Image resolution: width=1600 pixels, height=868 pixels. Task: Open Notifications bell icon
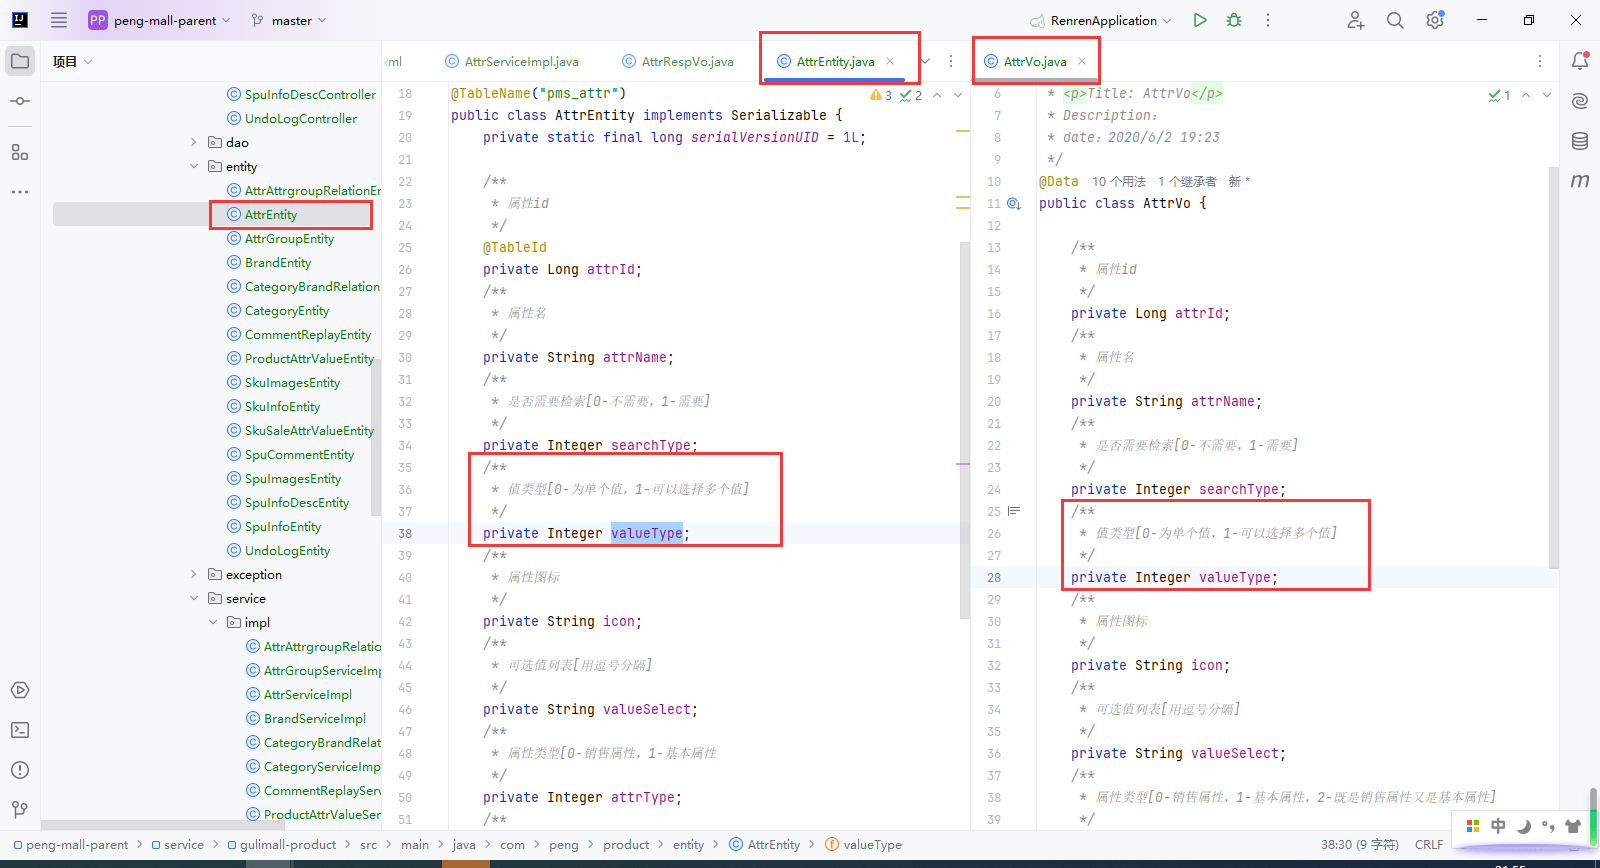pos(1580,61)
